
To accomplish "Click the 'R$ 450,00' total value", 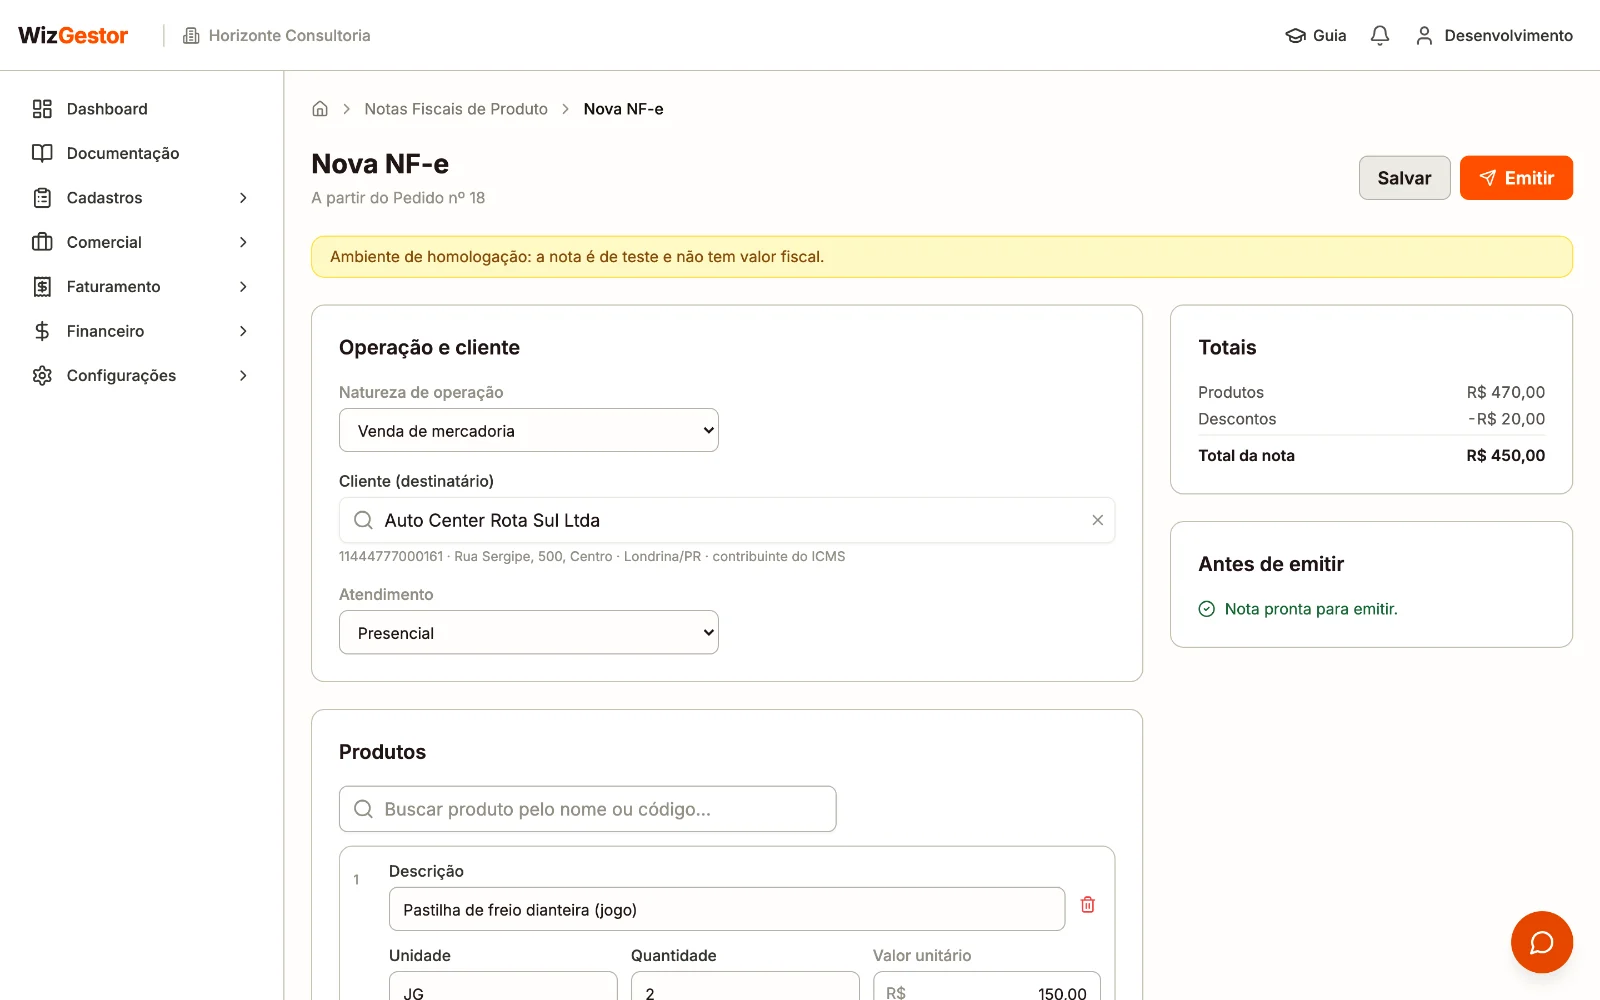I will pos(1505,455).
